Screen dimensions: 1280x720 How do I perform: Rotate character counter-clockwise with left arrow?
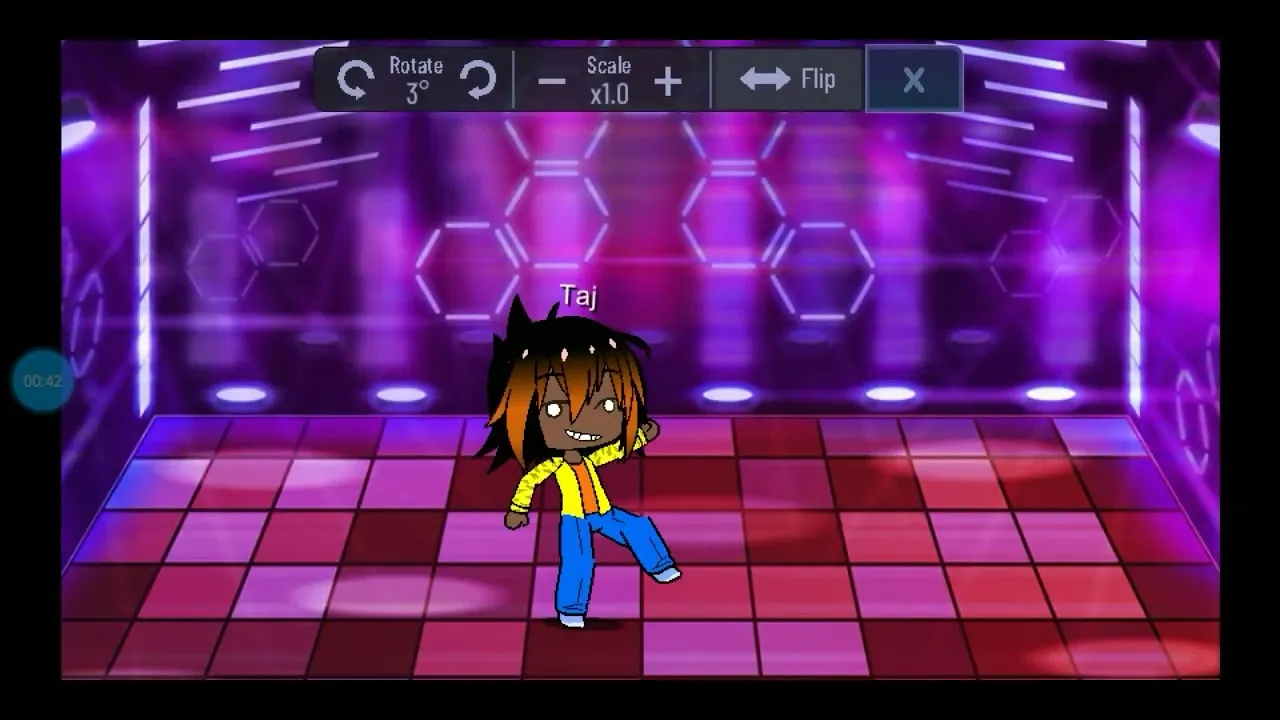tap(355, 80)
